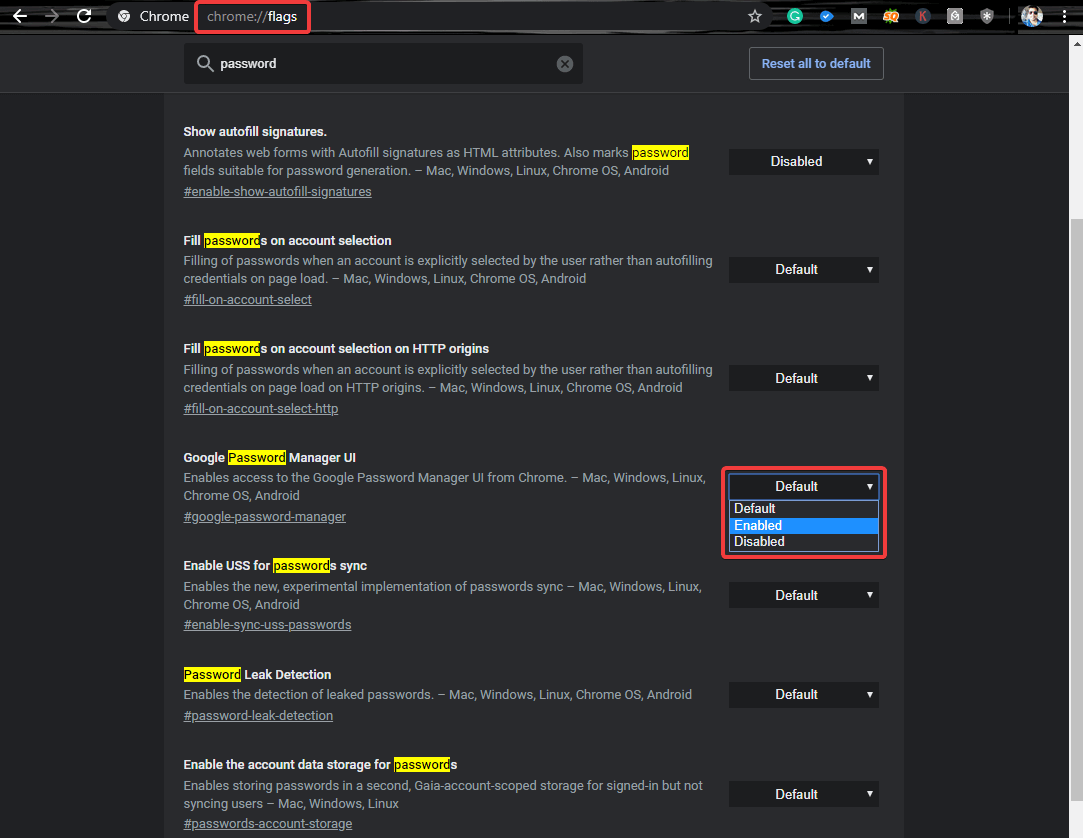
Task: Open the blue checkmark extension
Action: click(826, 16)
